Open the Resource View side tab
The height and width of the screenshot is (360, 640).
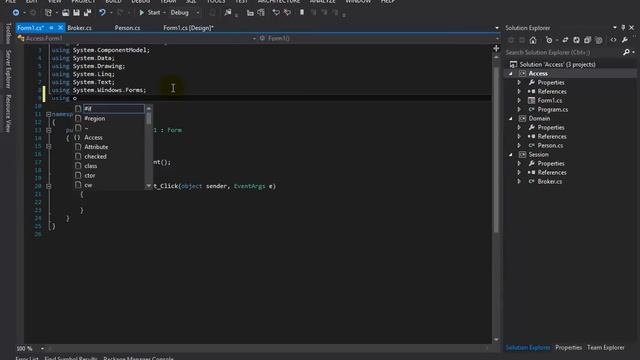coord(8,113)
